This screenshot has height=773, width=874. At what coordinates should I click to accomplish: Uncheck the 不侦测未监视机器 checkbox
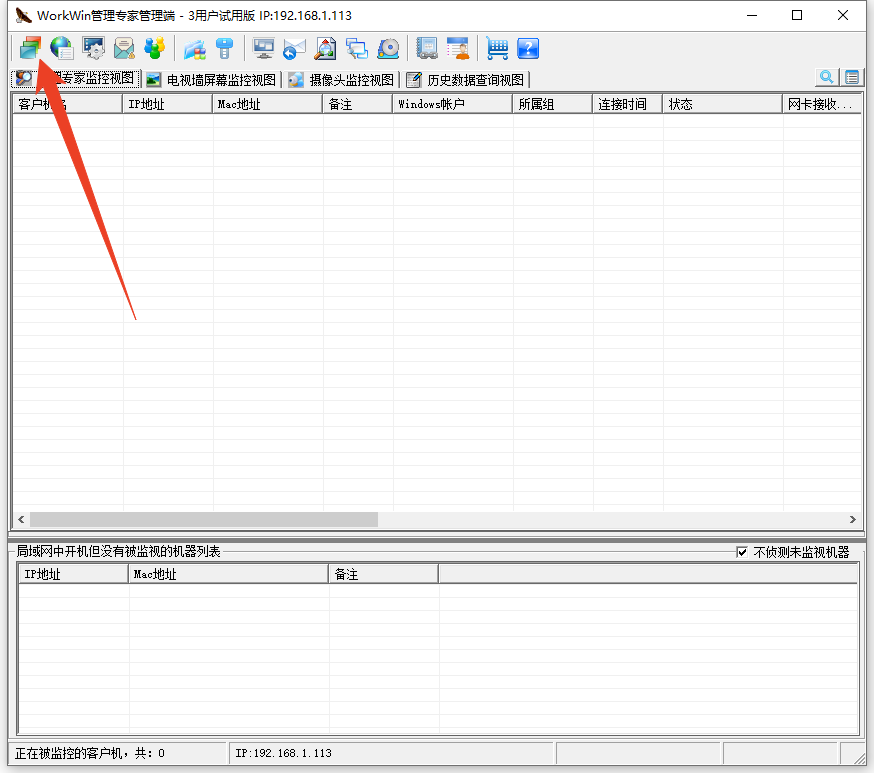coord(742,552)
